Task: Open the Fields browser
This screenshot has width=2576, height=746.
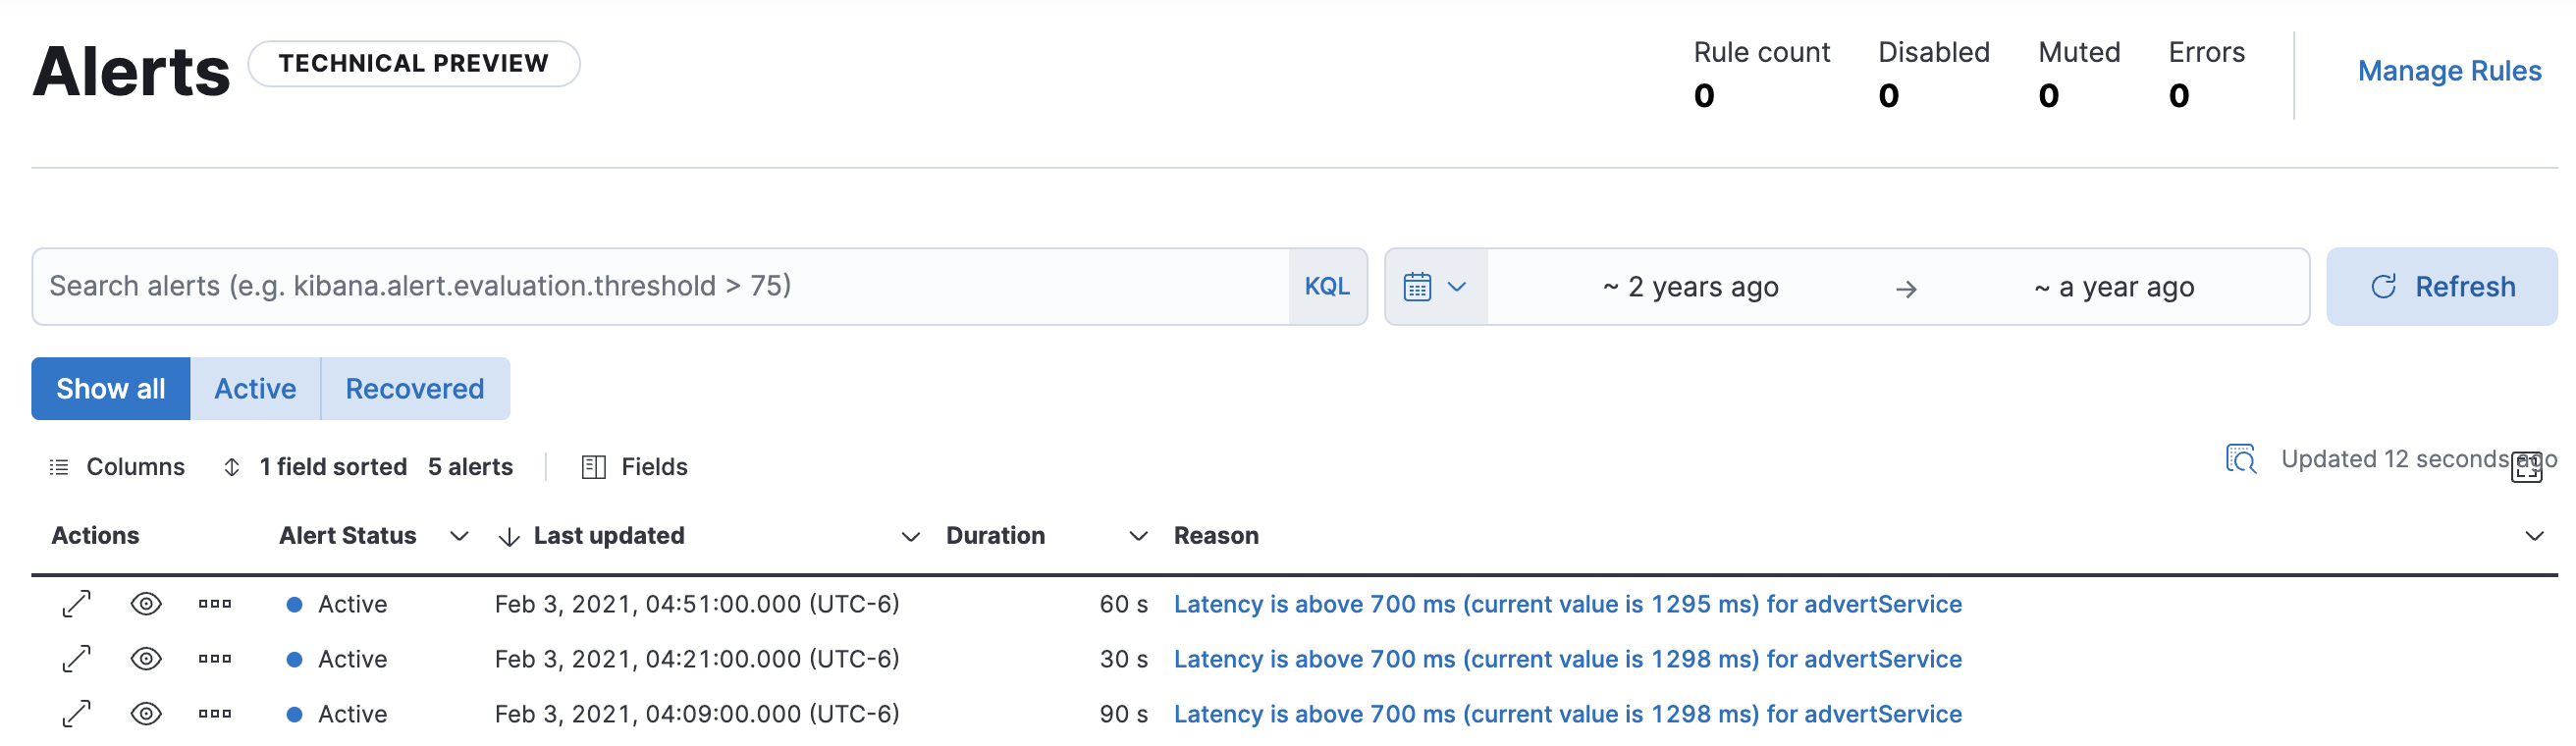Action: tap(635, 467)
